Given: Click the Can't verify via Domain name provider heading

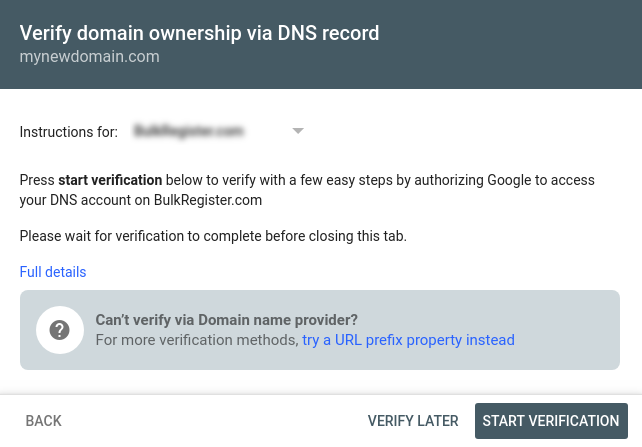Looking at the screenshot, I should (226, 320).
